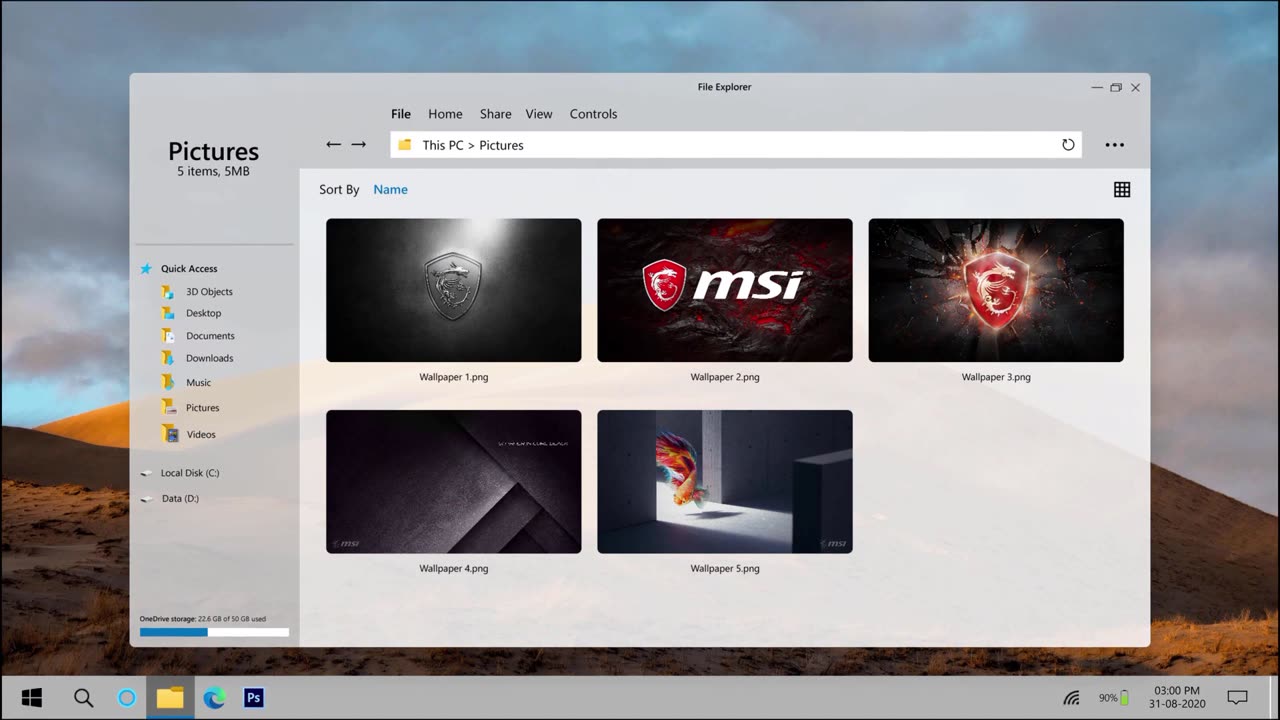This screenshot has width=1280, height=720.
Task: Open Wi-Fi network status in tray
Action: (x=1071, y=698)
